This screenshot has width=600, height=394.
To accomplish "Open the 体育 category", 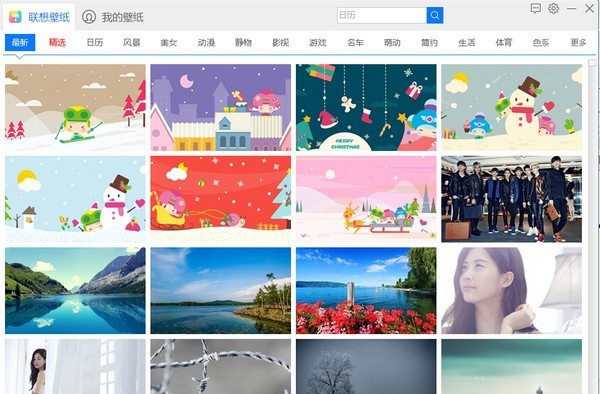I will (x=504, y=42).
